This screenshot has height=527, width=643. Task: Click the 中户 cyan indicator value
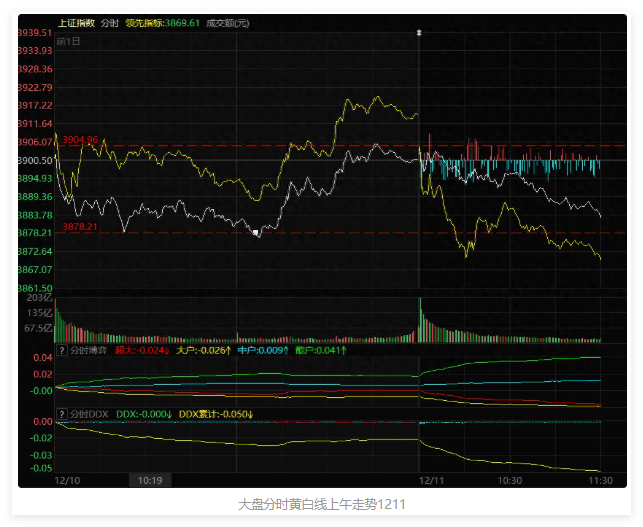click(x=263, y=351)
